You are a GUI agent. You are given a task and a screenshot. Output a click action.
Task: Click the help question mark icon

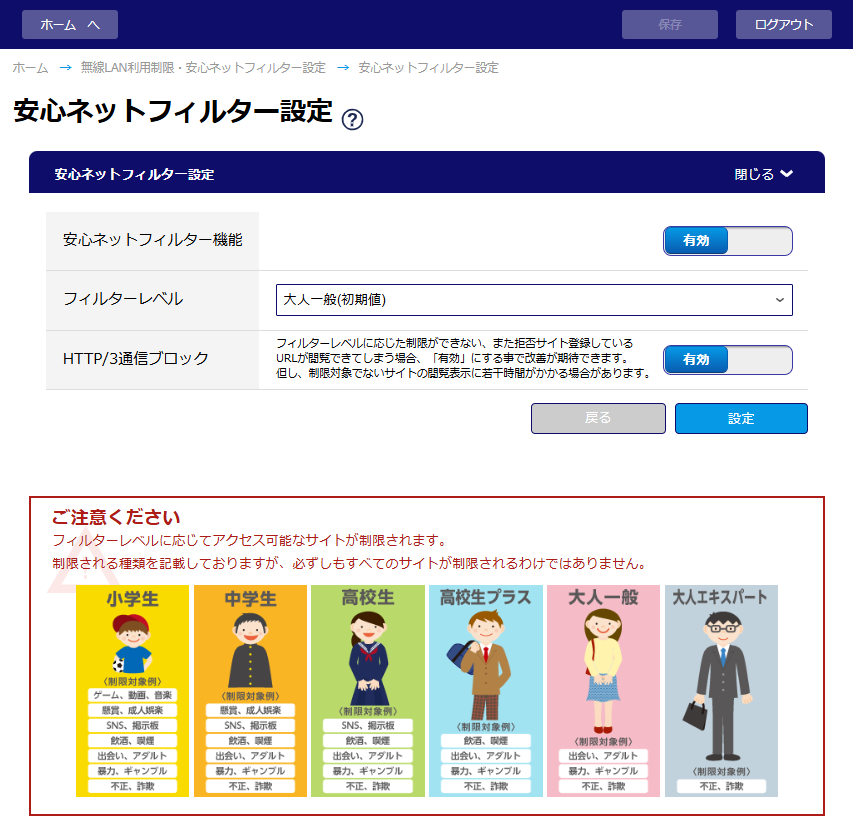352,119
